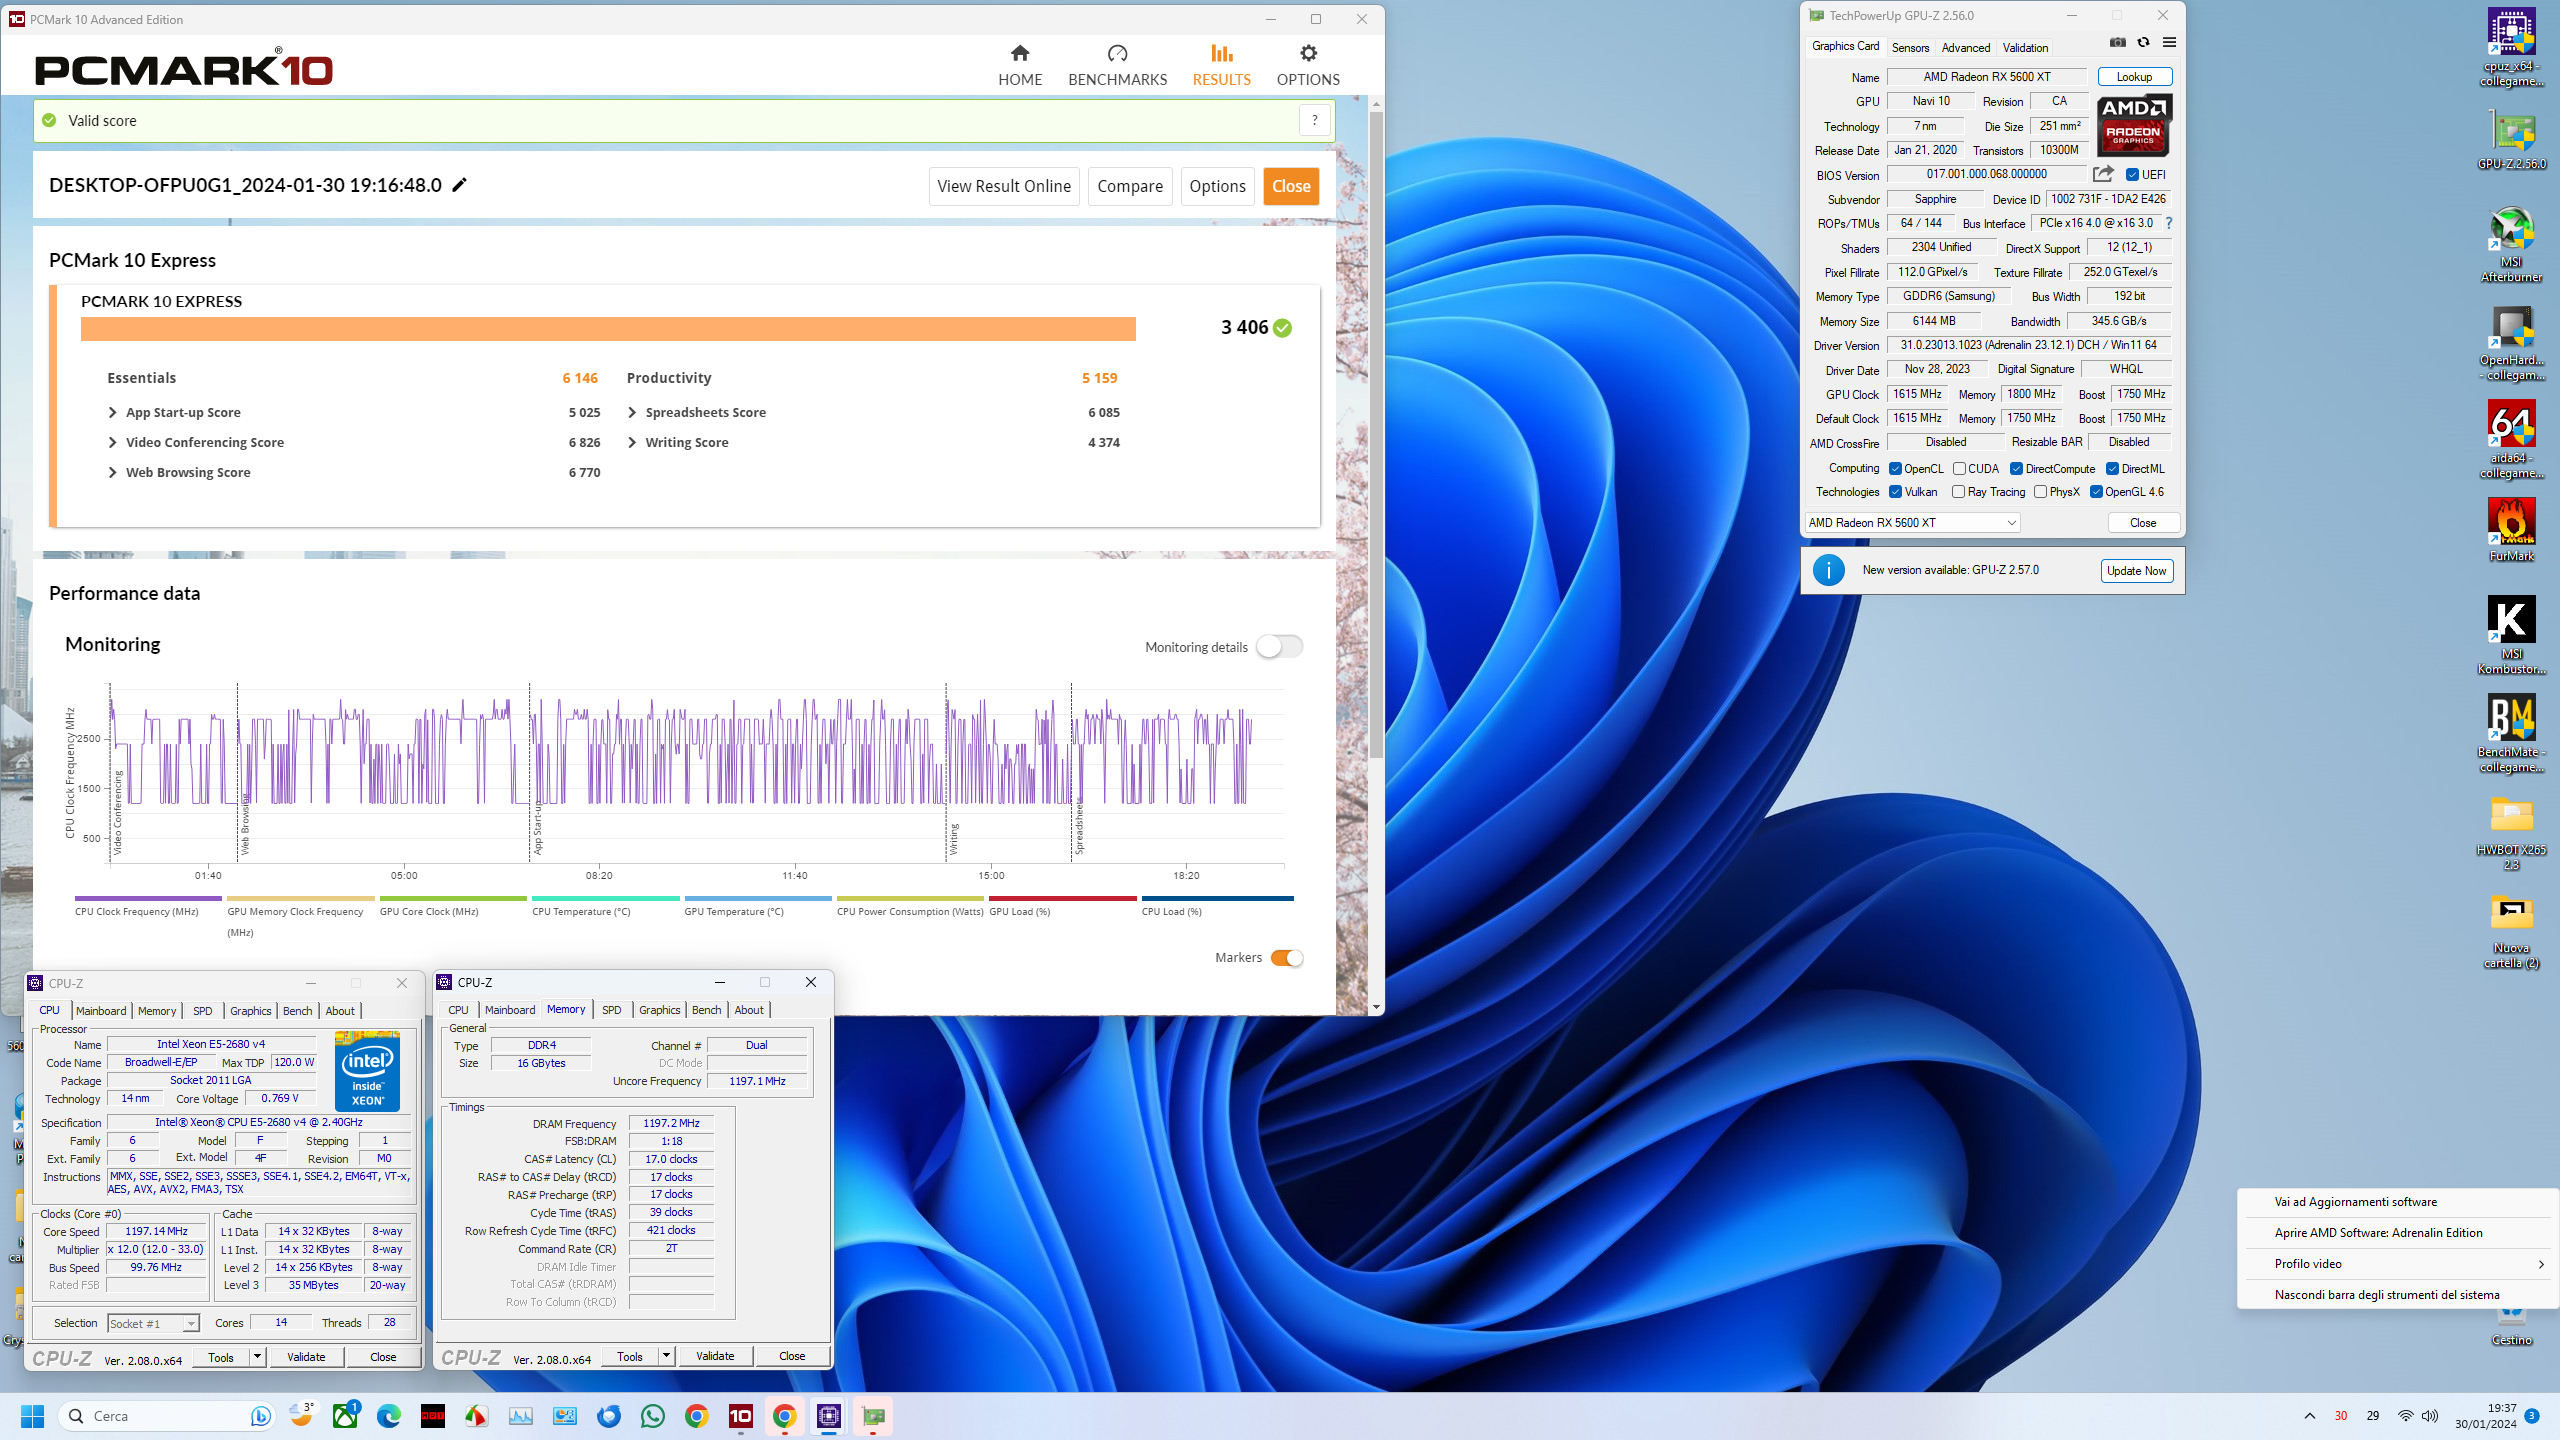Open the OpenHardwareMonitor desktop shortcut
This screenshot has width=2560, height=1440.
click(2511, 342)
